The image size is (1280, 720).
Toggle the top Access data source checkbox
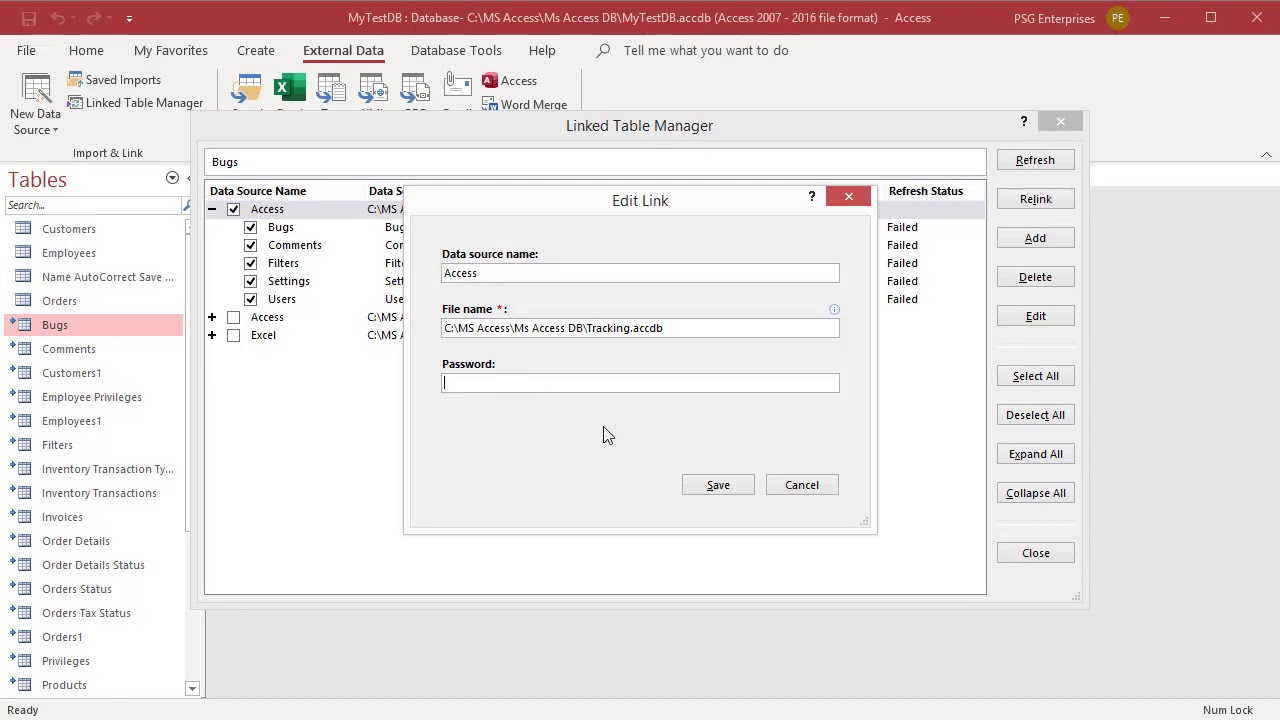[x=233, y=209]
